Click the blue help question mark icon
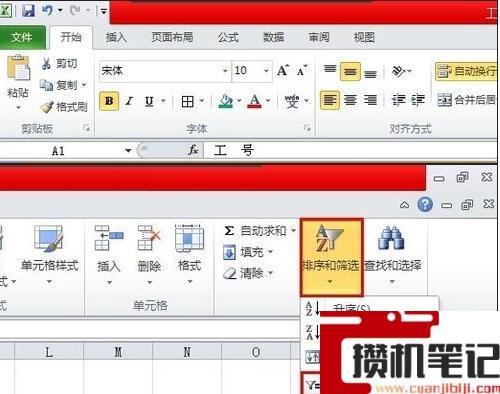 425,204
